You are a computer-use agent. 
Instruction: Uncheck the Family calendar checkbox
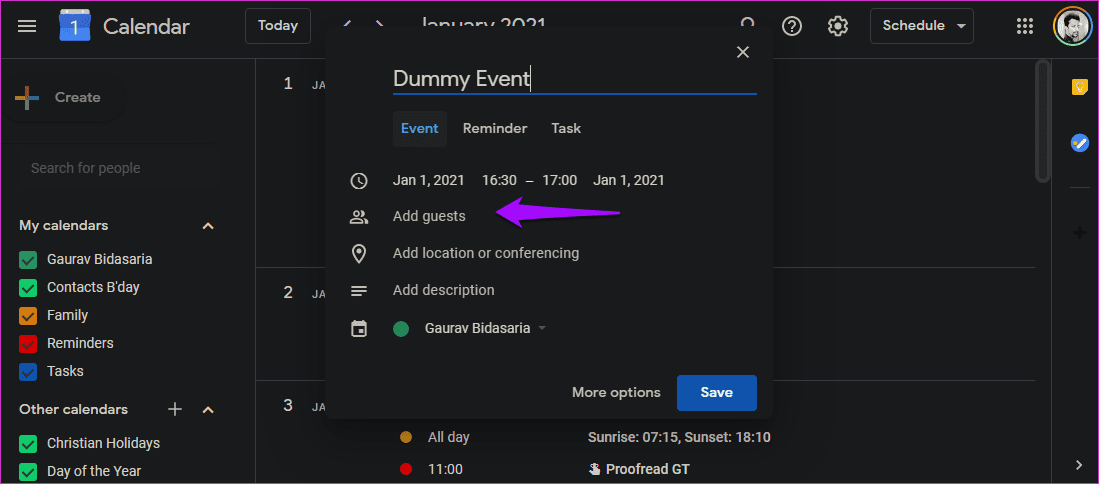[28, 316]
